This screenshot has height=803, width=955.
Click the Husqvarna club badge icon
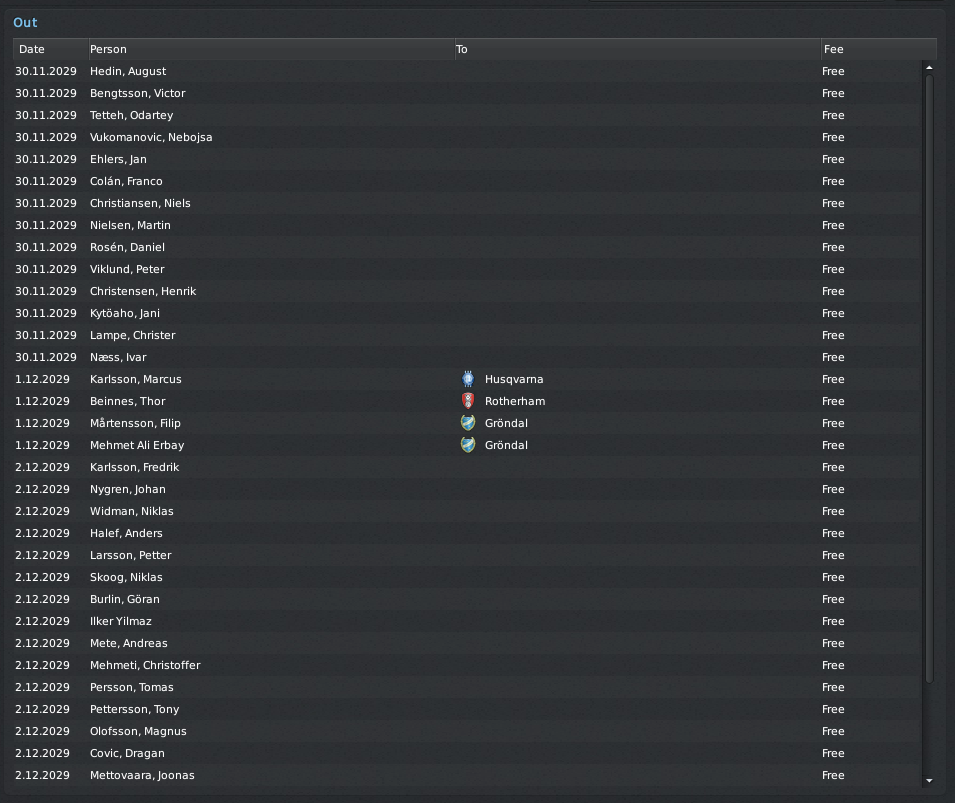pos(468,379)
